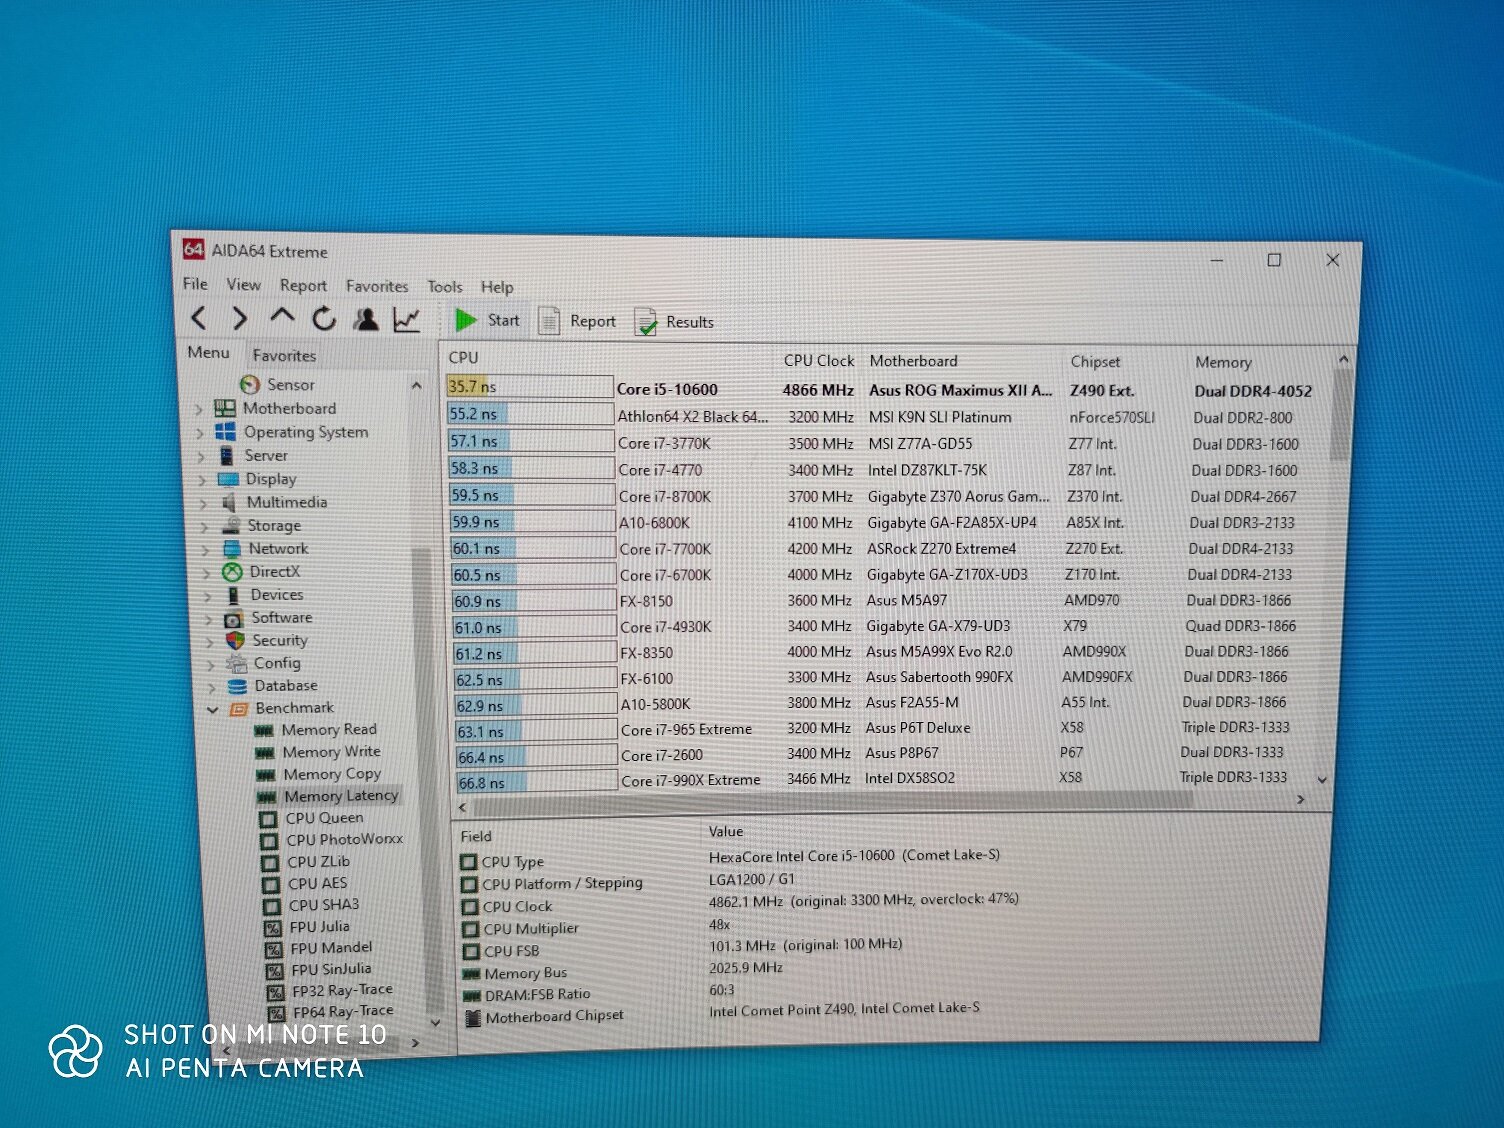Image resolution: width=1504 pixels, height=1128 pixels.
Task: Sort by Motherboard column header
Action: pyautogui.click(x=913, y=361)
